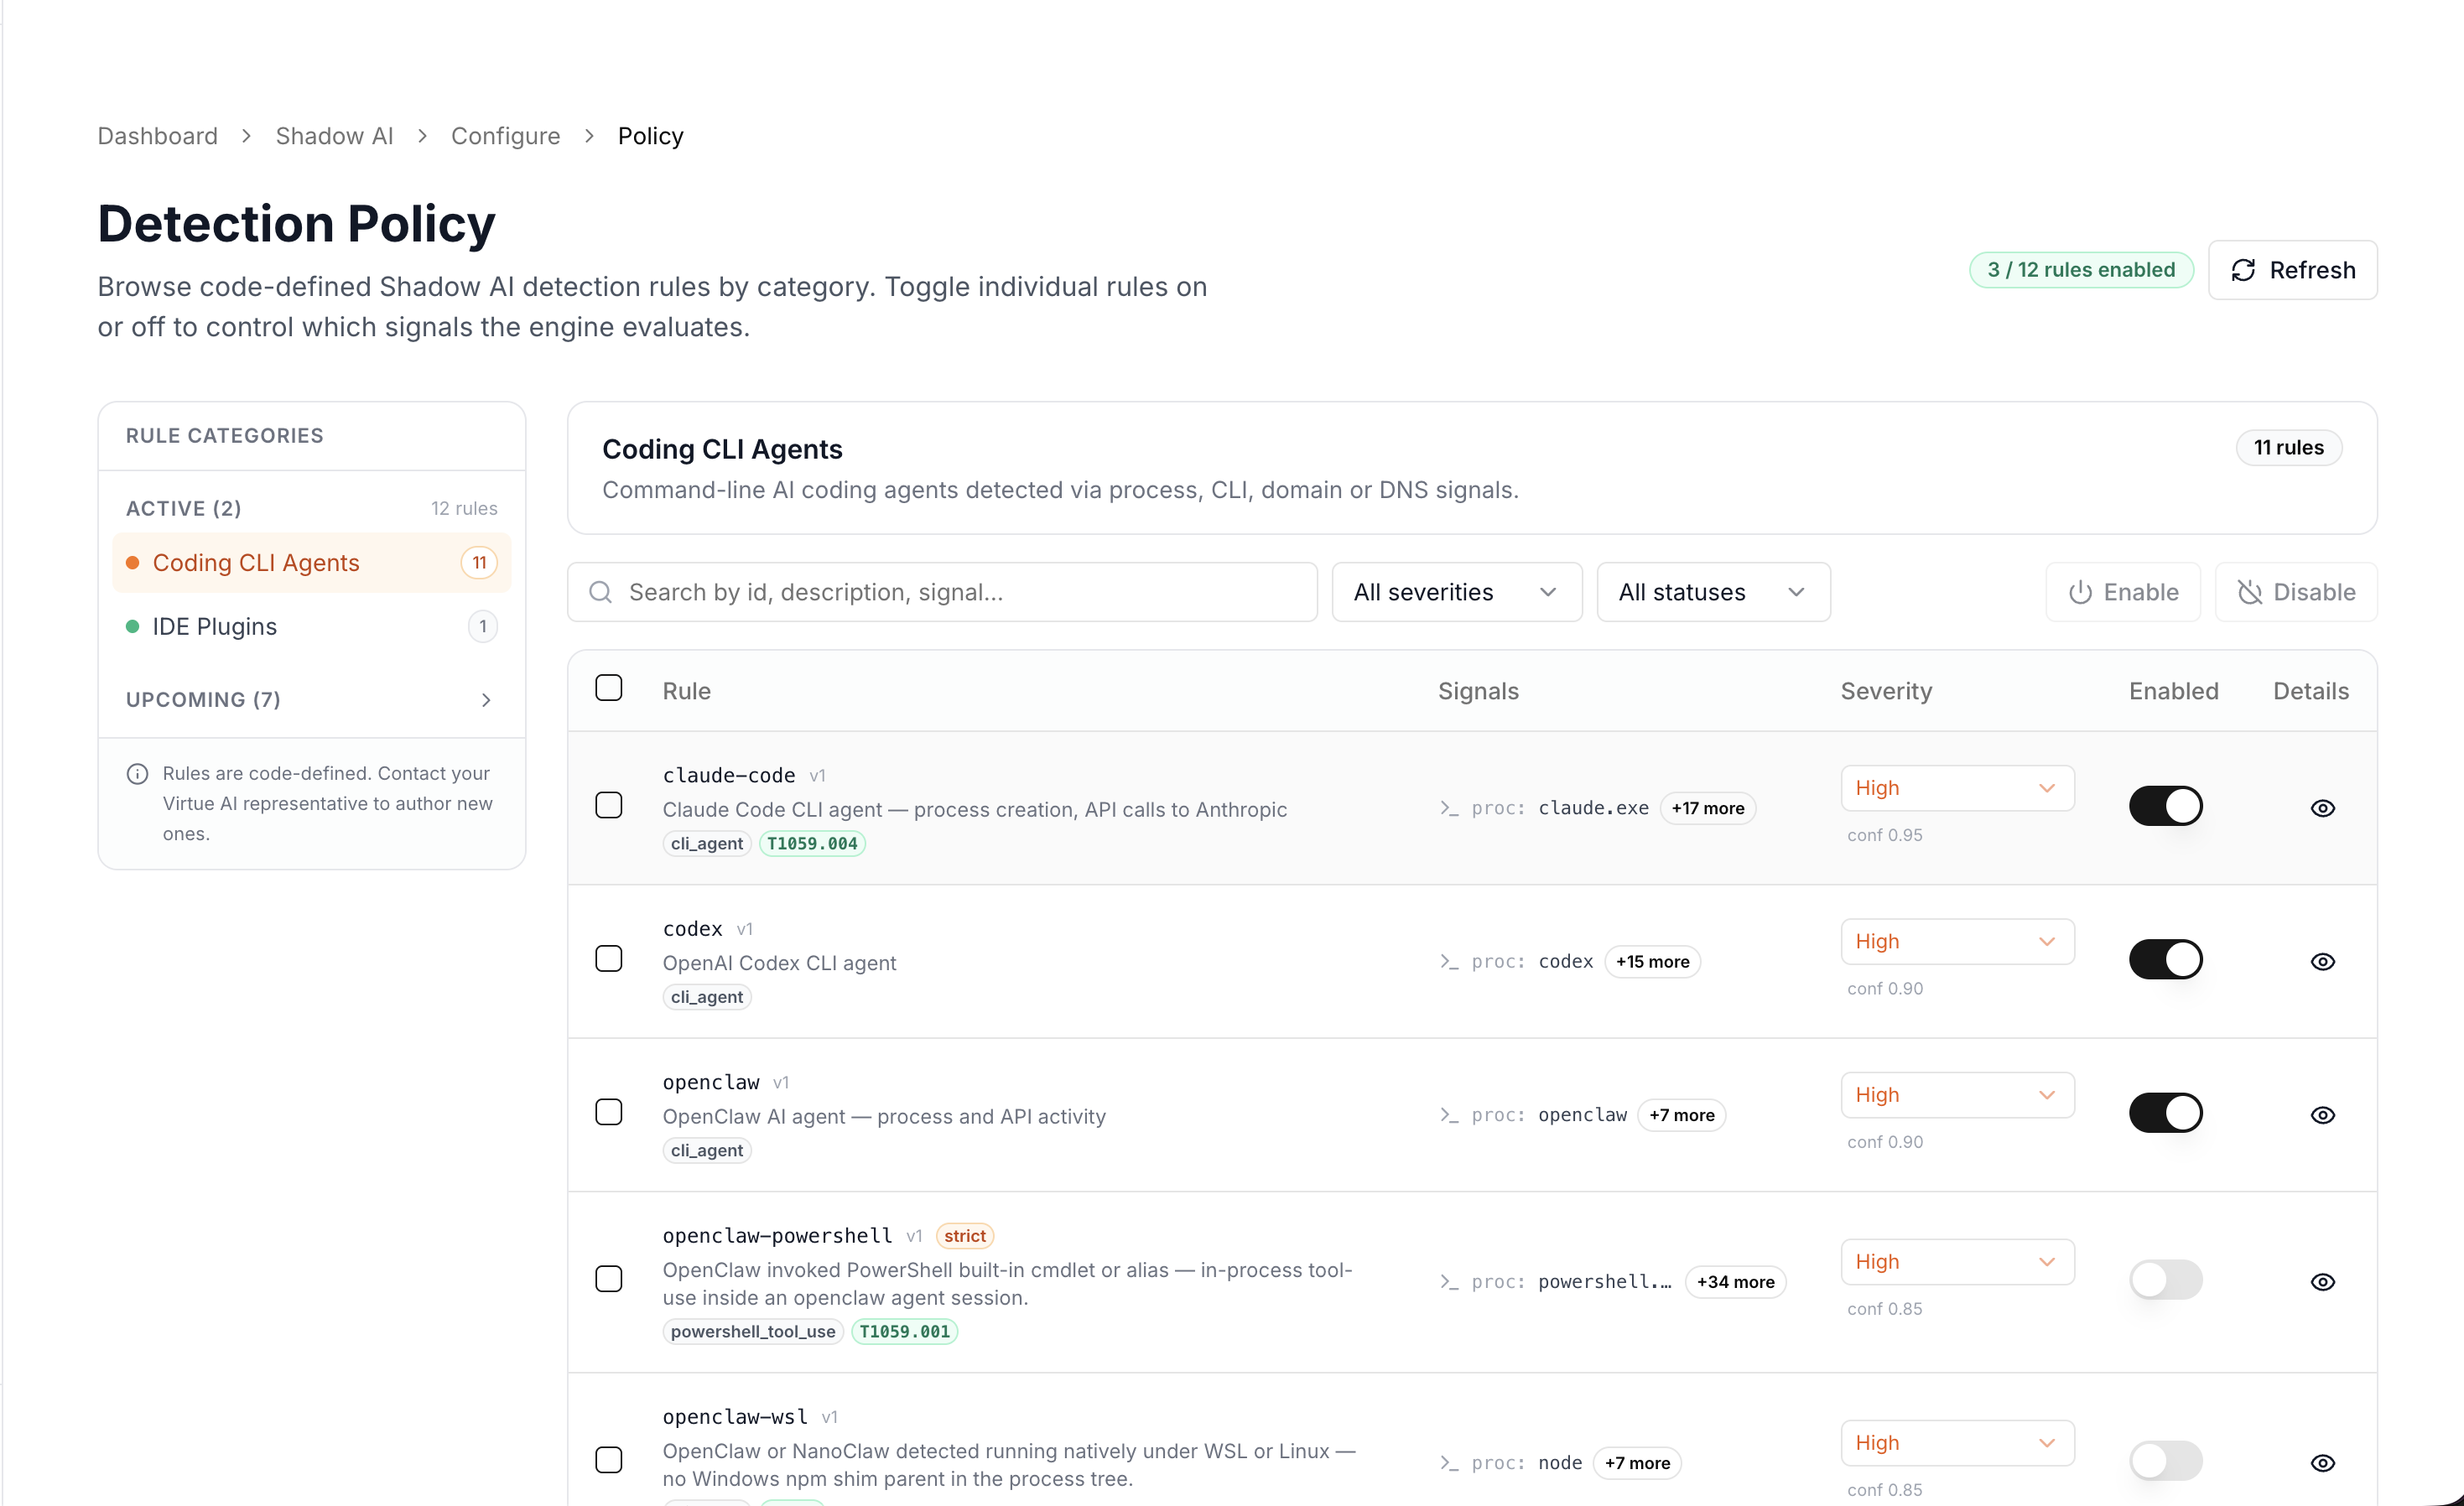Screen dimensions: 2464x1506
Task: Click powershell_tool_use tag
Action: 752,1331
